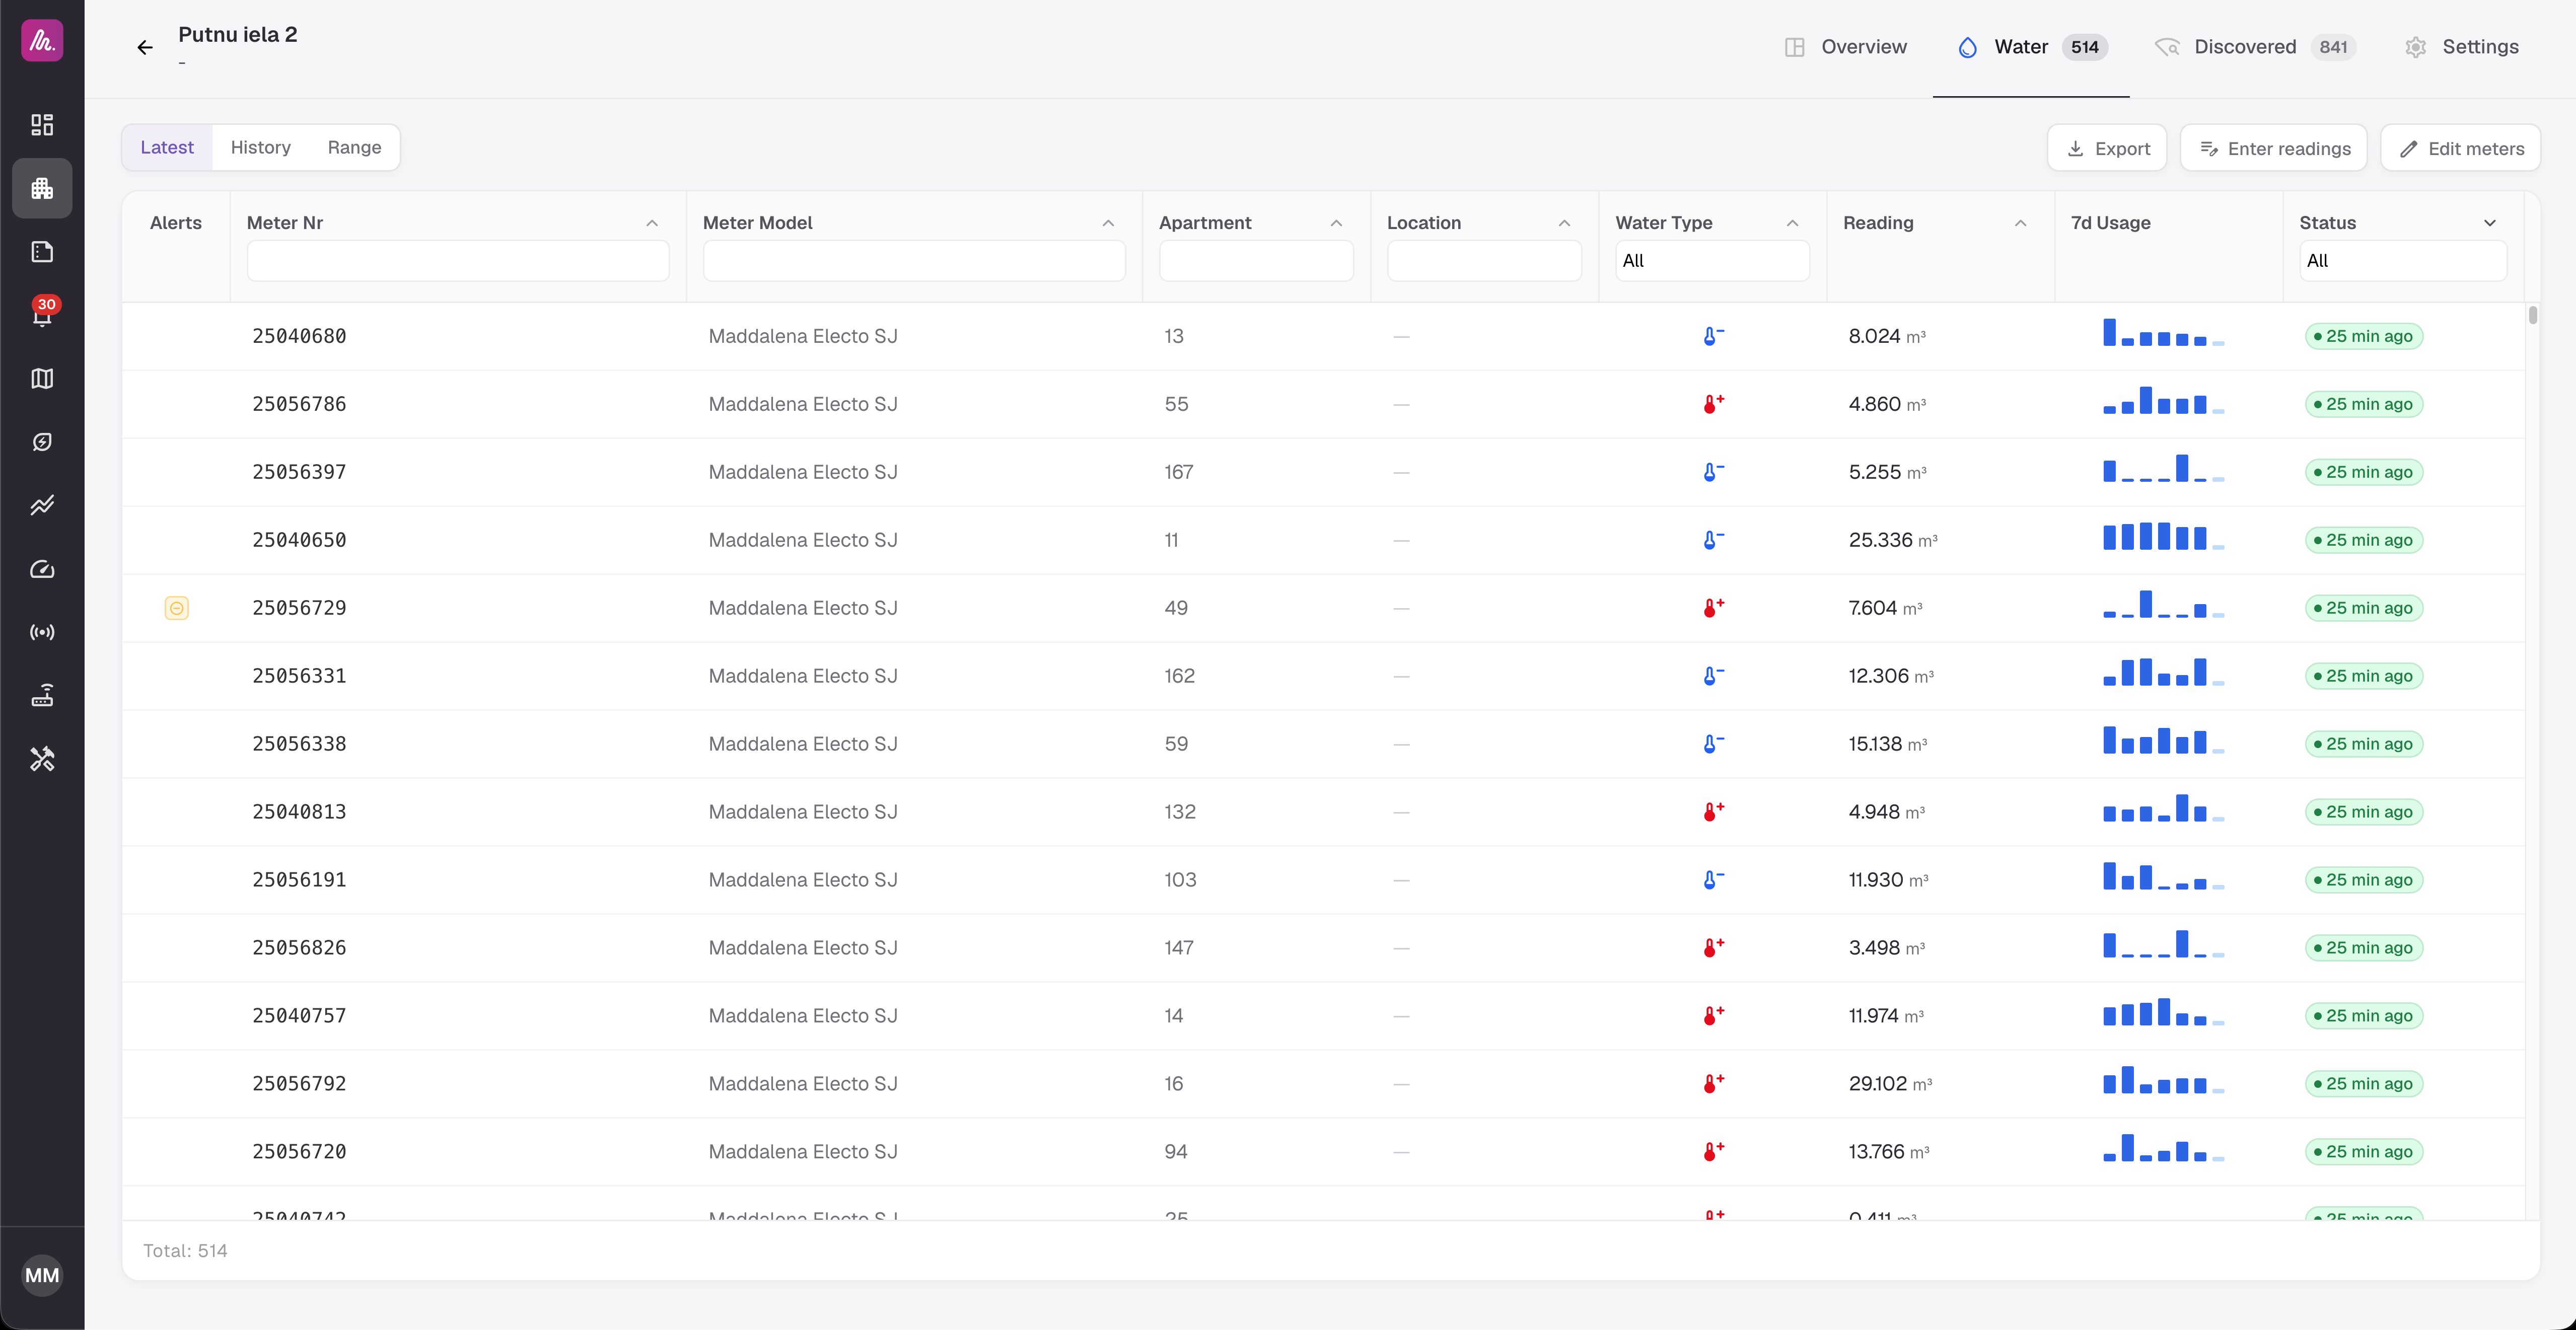The width and height of the screenshot is (2576, 1330).
Task: Click reading value 29.102 m³
Action: [1890, 1084]
